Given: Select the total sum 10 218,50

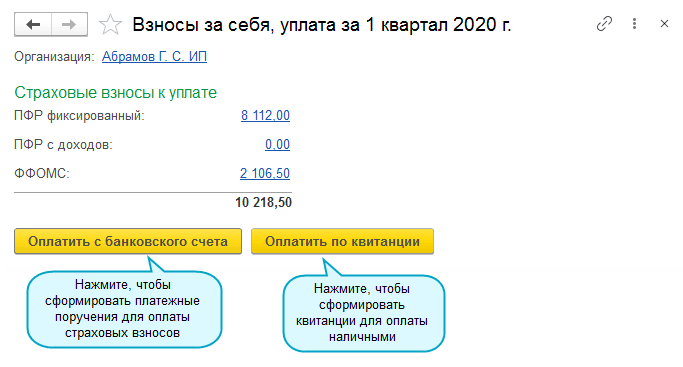Looking at the screenshot, I should tap(264, 202).
